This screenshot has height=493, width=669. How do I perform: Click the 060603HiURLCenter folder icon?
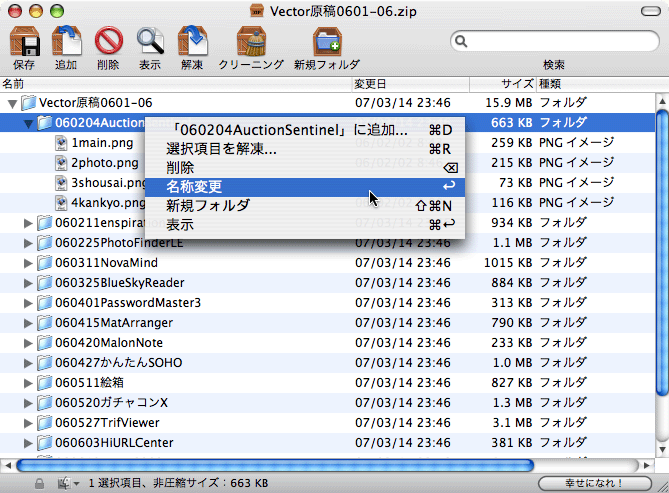pyautogui.click(x=44, y=443)
